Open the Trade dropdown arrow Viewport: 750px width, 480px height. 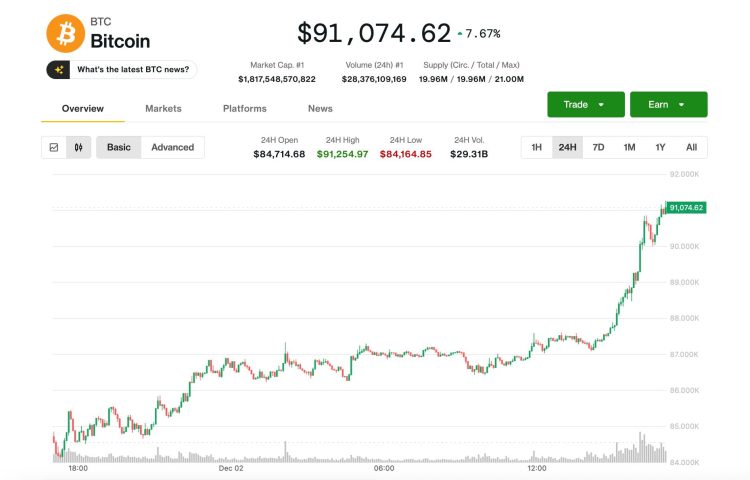[601, 104]
